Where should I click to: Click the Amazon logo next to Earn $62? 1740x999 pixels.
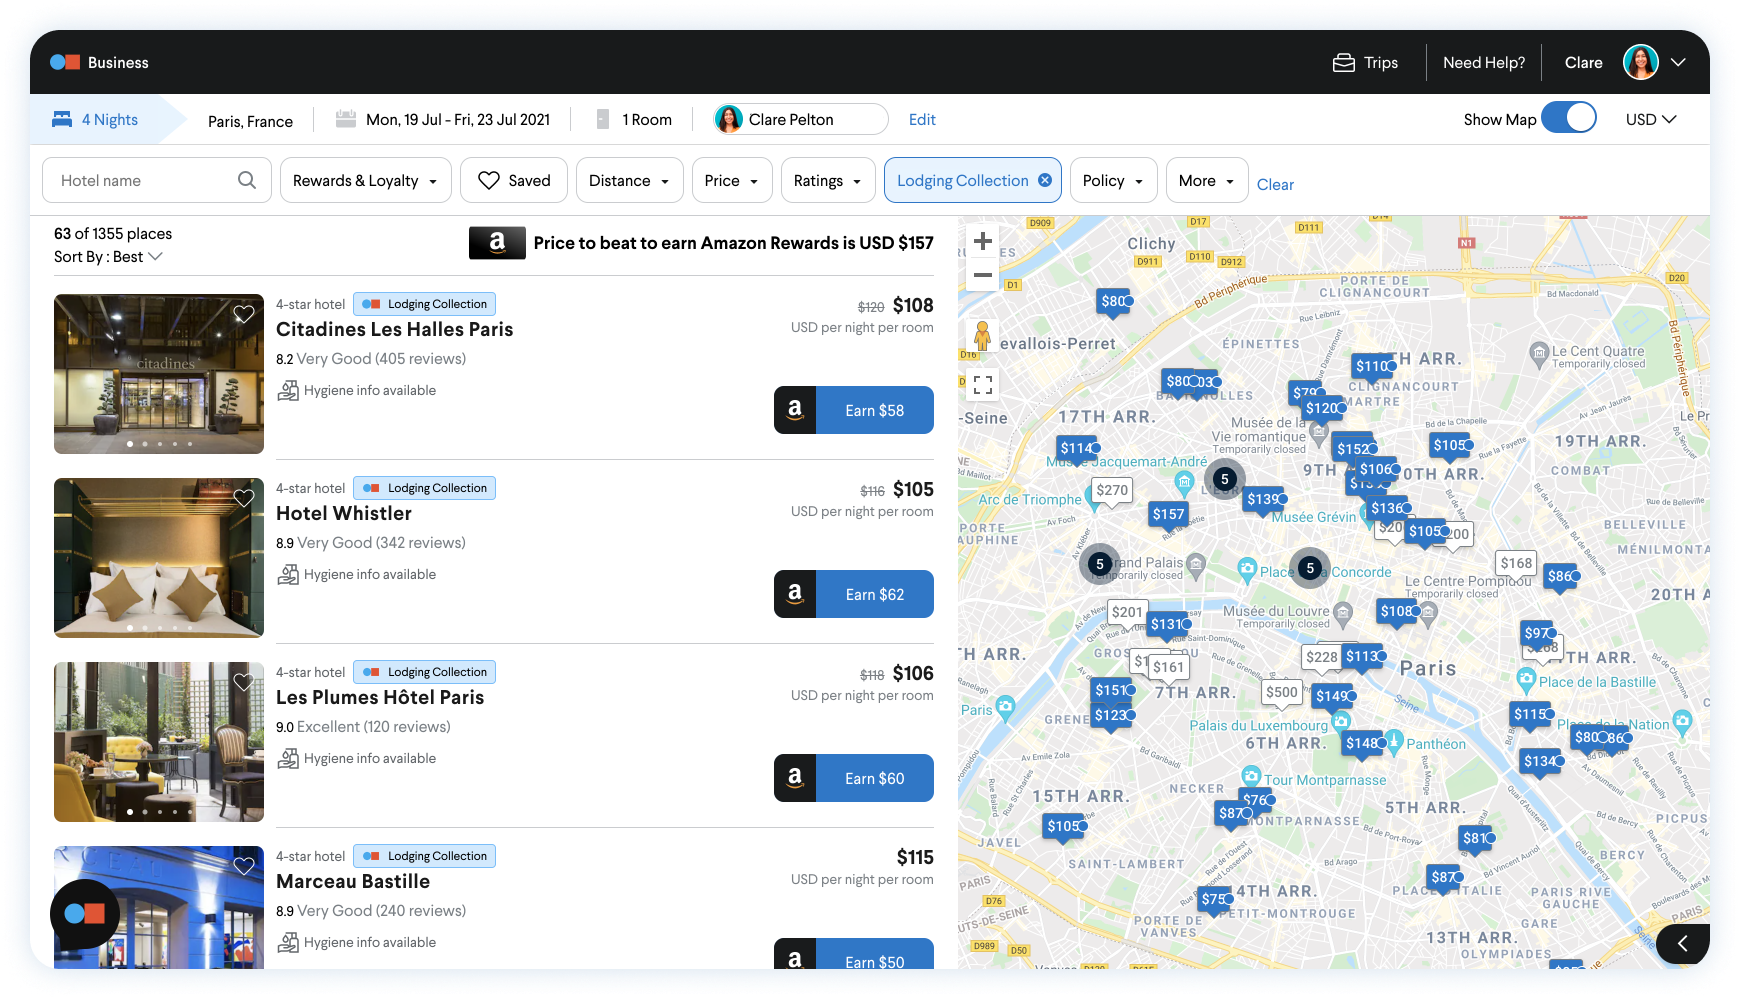point(795,594)
